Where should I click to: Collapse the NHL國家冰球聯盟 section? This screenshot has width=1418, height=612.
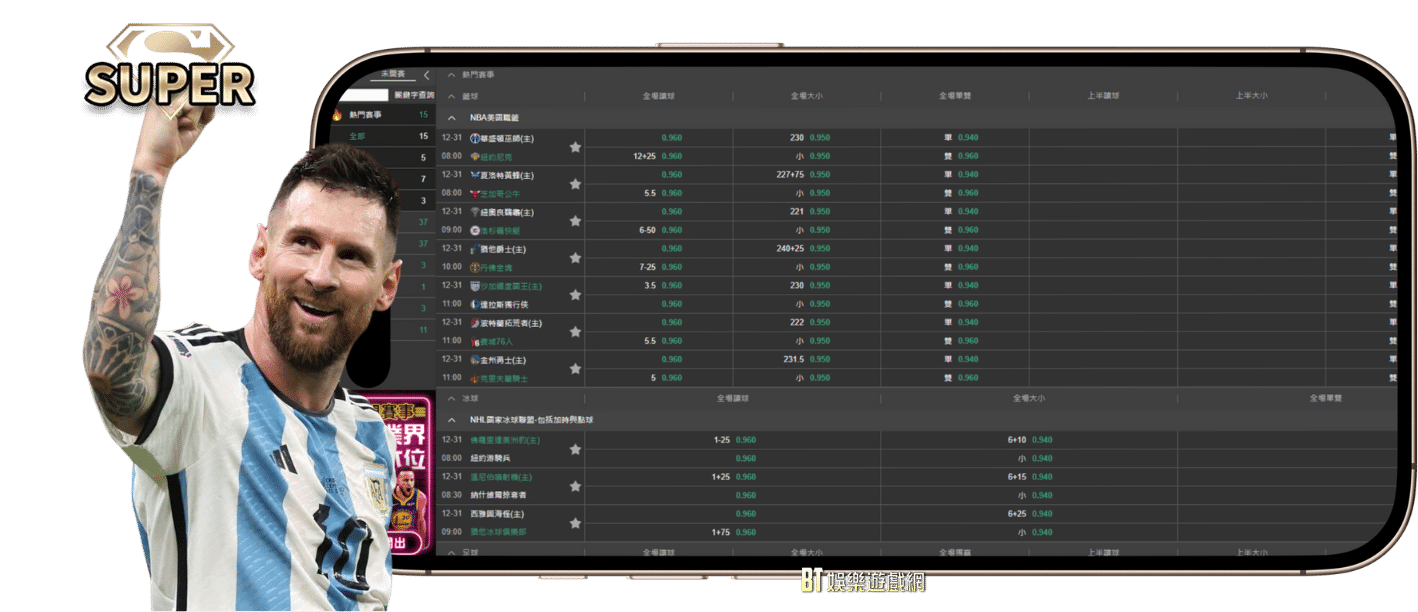452,420
